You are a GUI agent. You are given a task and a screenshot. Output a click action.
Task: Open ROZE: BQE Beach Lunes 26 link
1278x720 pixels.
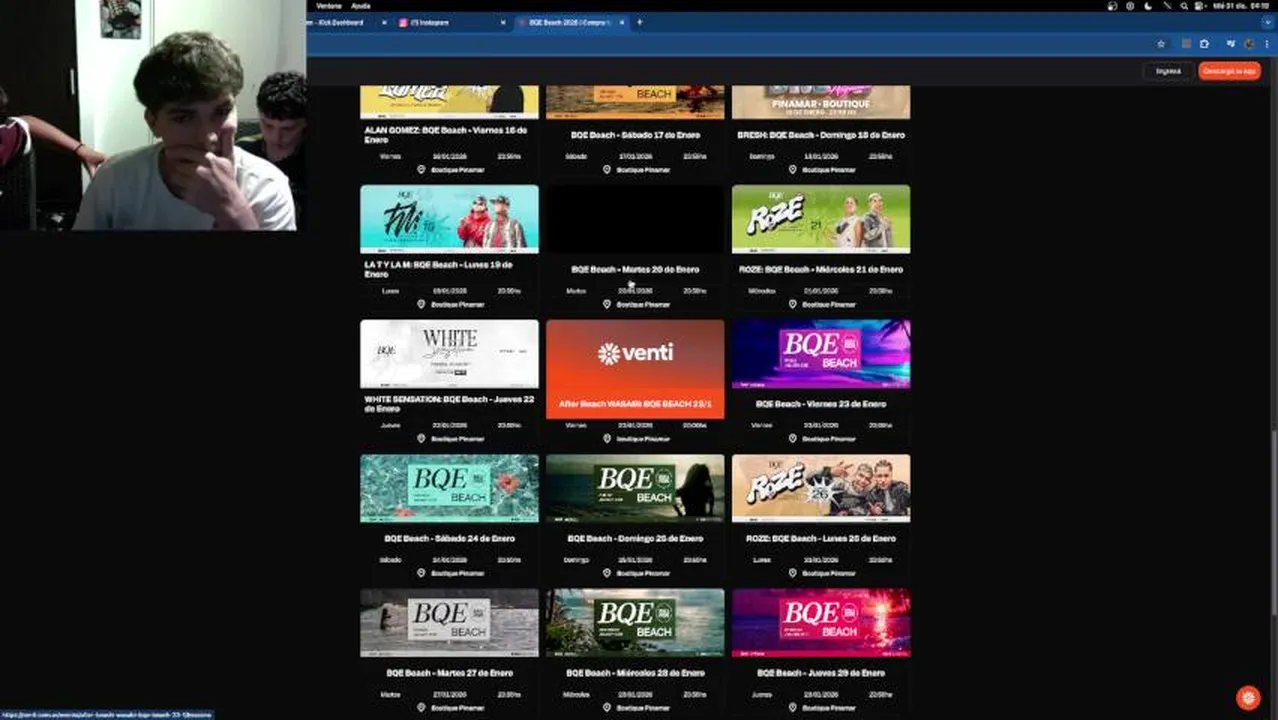(x=821, y=538)
